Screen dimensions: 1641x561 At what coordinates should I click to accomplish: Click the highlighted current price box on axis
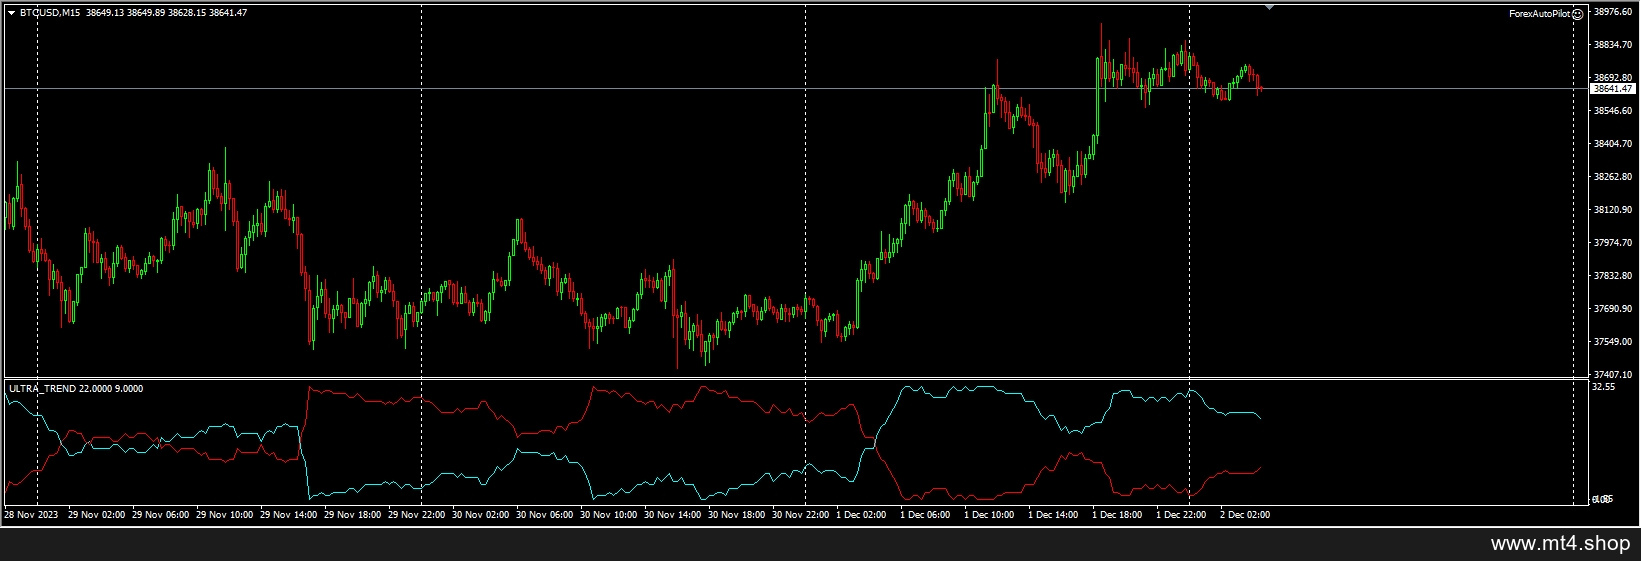pos(1612,89)
